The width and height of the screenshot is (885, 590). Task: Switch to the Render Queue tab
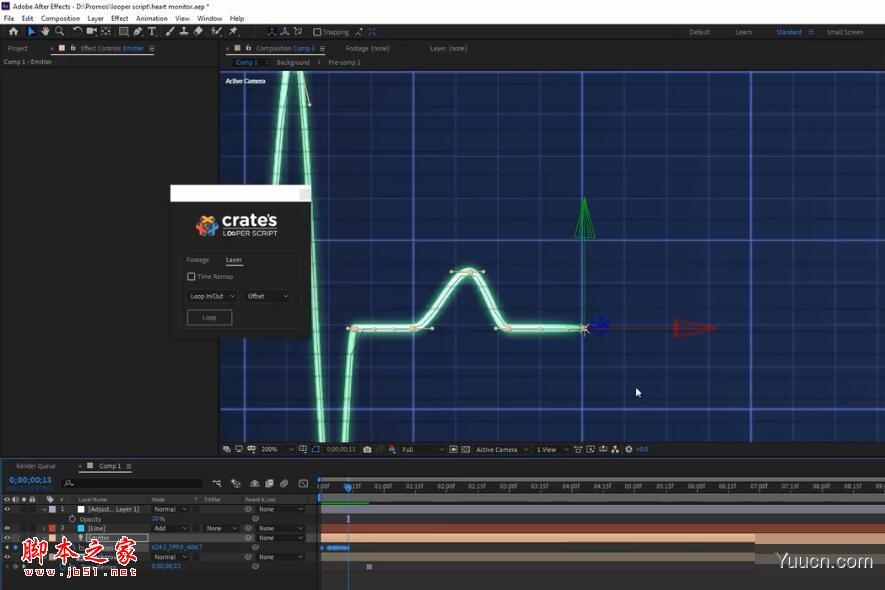(36, 466)
